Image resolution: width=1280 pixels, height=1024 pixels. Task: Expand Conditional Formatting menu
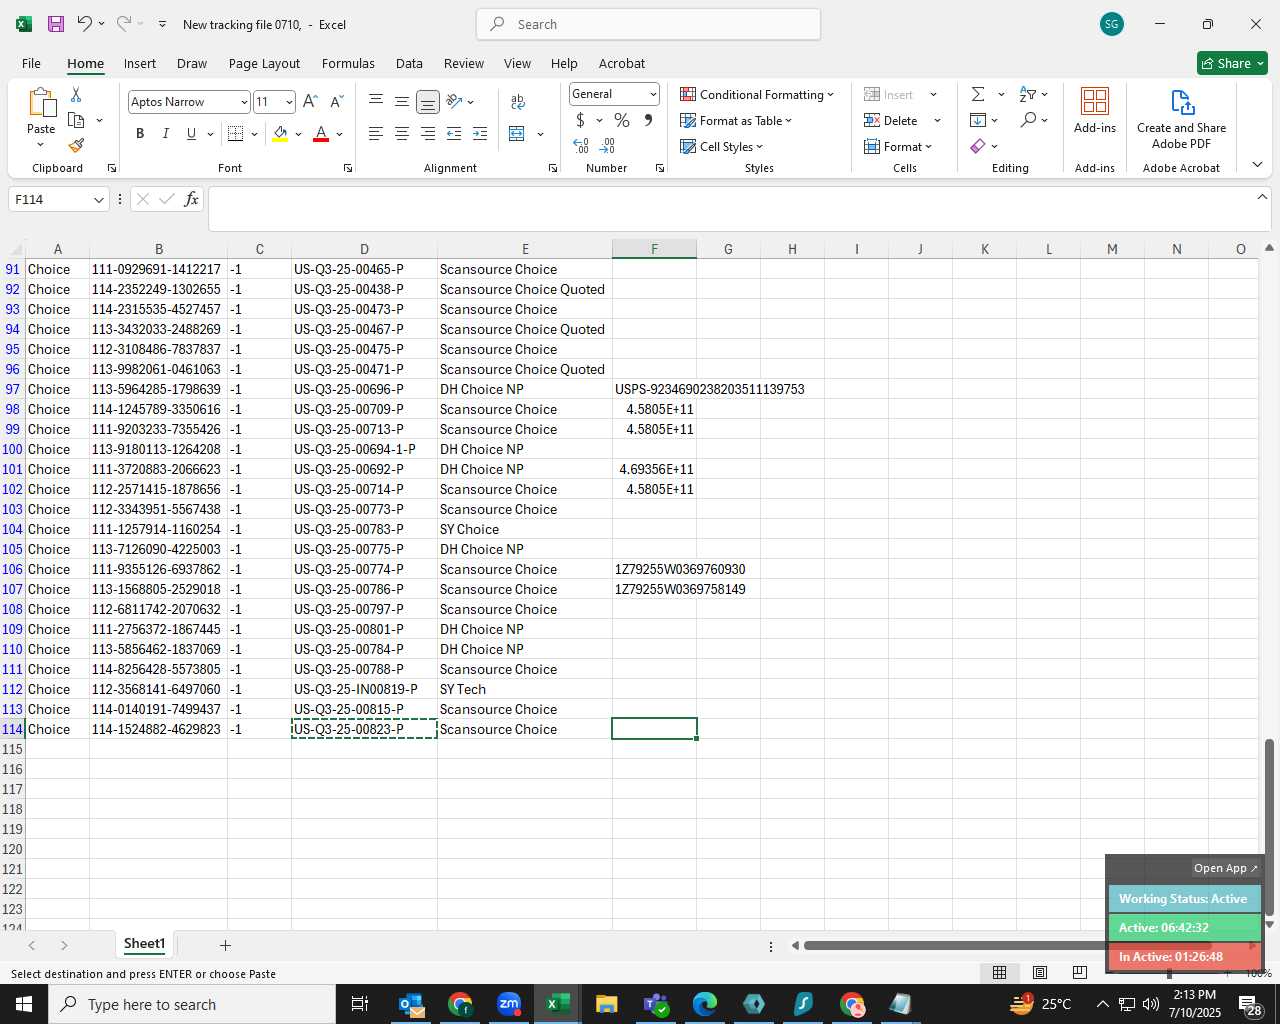[x=757, y=94]
